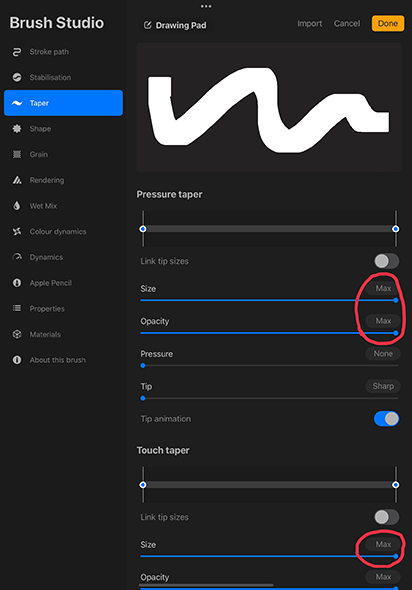Image resolution: width=412 pixels, height=590 pixels.
Task: Disable the Tip animation switch
Action: click(386, 418)
